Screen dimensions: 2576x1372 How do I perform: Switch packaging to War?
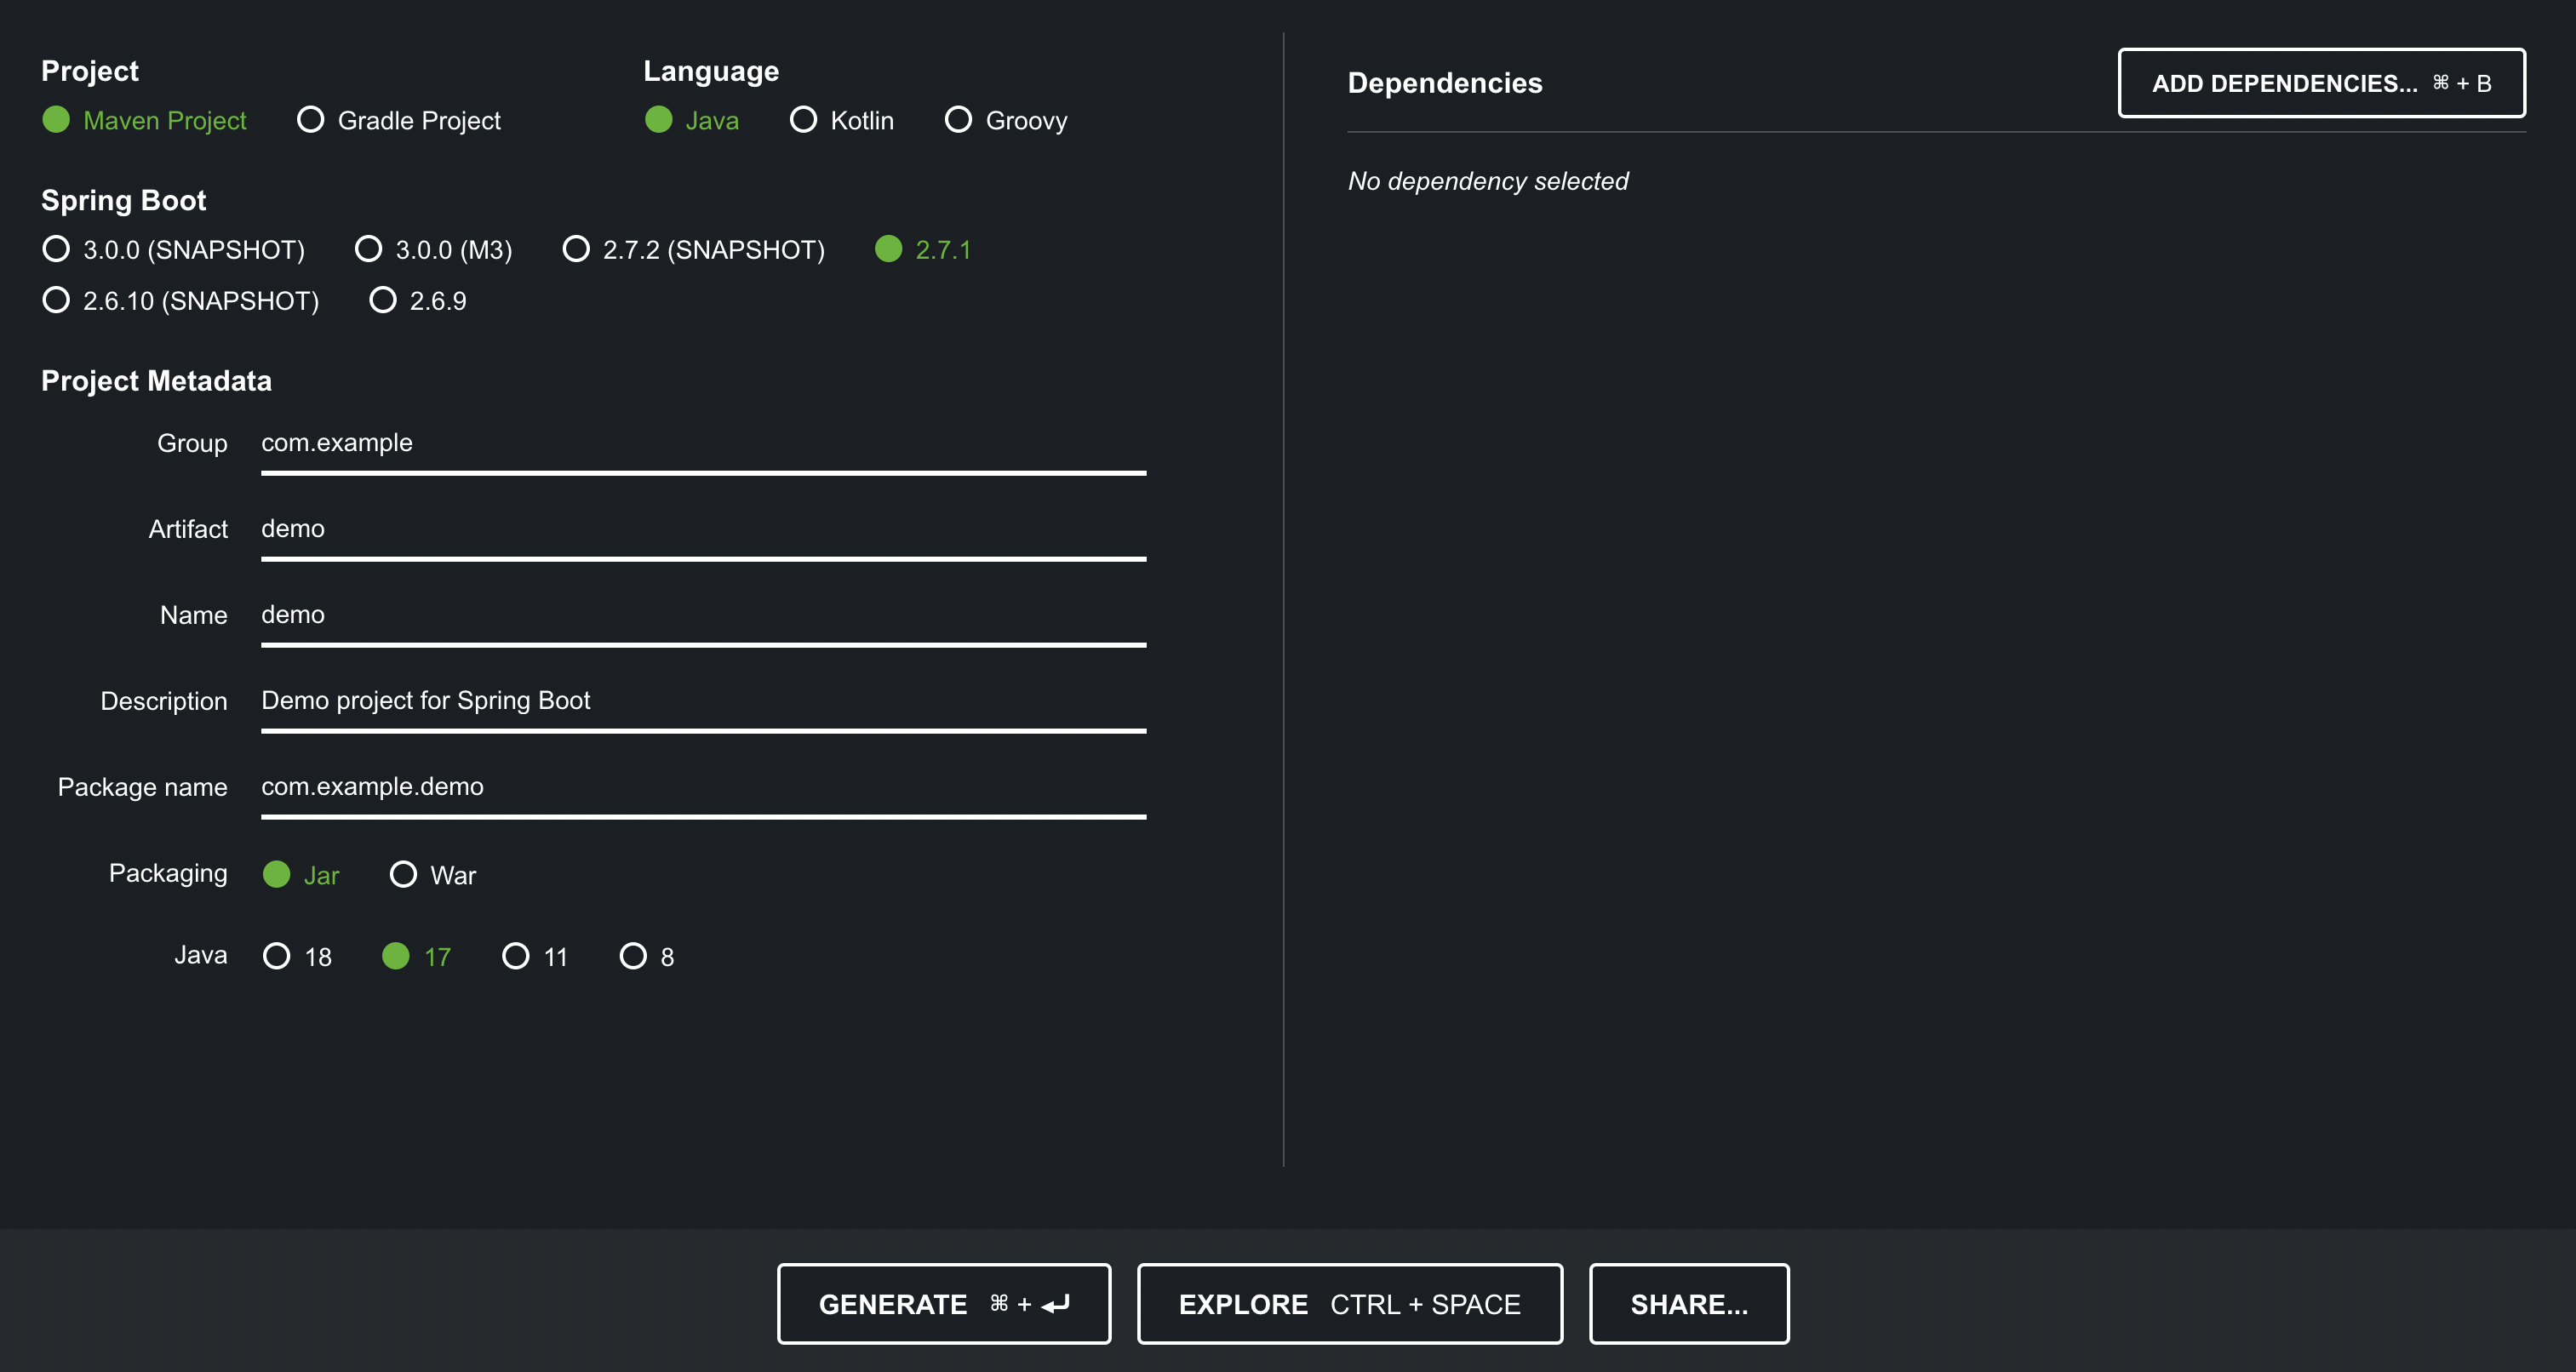click(403, 875)
